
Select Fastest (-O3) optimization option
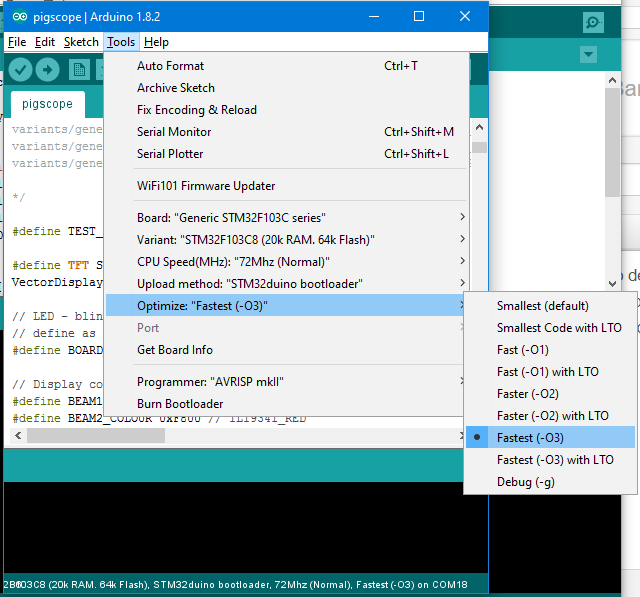[x=550, y=437]
